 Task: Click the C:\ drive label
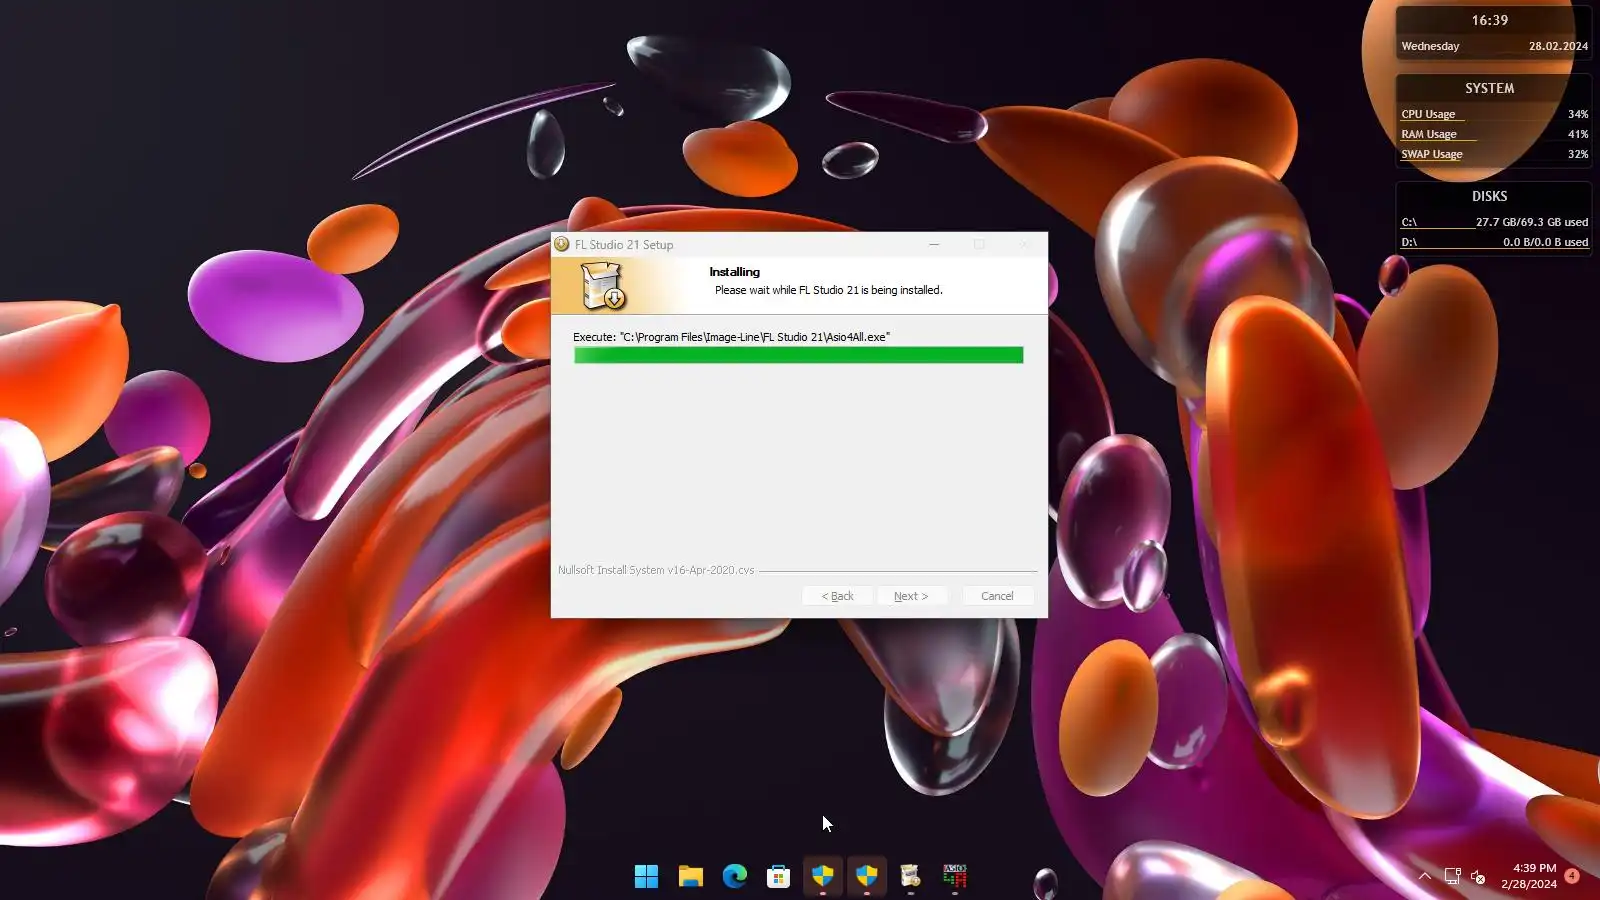point(1409,222)
